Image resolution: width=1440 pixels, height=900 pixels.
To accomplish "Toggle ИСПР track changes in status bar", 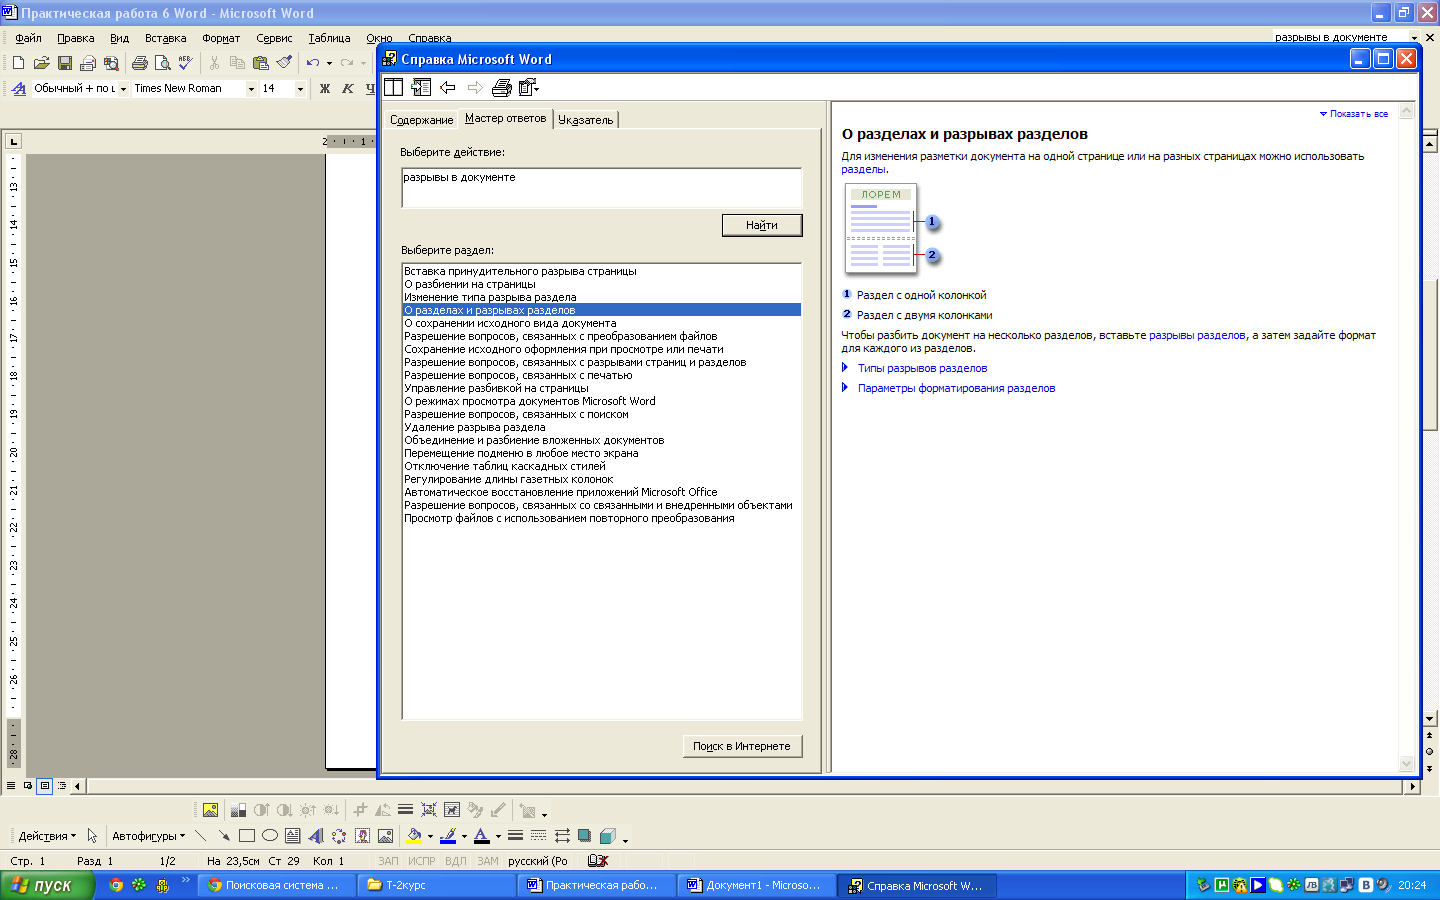I will point(422,861).
